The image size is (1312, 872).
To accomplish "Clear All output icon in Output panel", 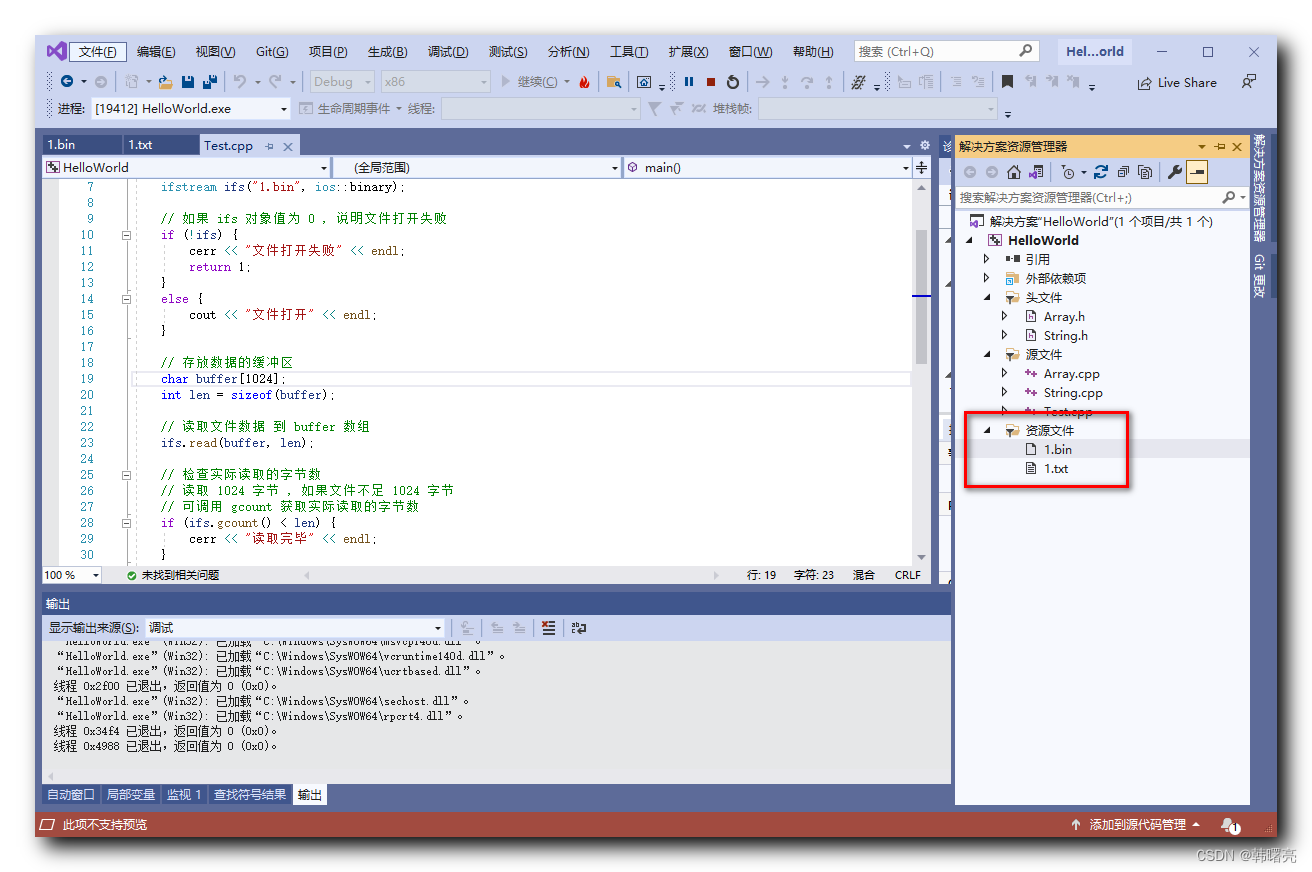I will pos(547,628).
